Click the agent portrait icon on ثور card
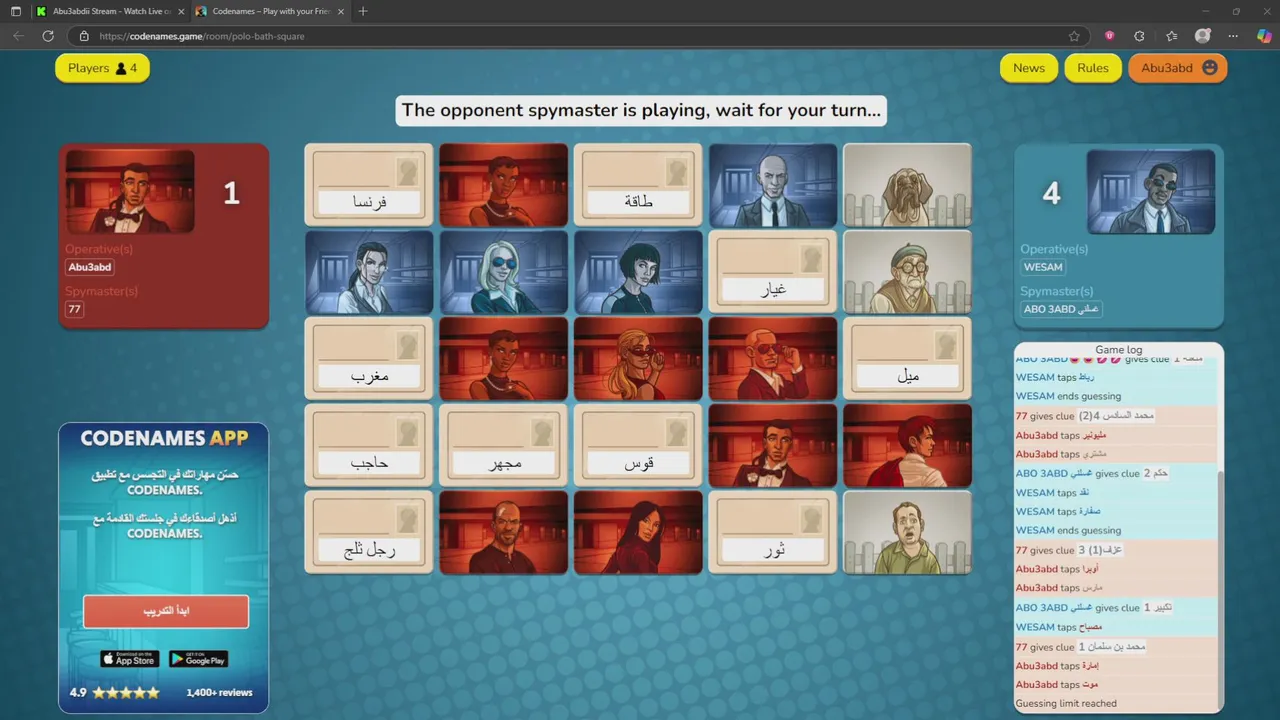Image resolution: width=1280 pixels, height=720 pixels. (x=812, y=519)
